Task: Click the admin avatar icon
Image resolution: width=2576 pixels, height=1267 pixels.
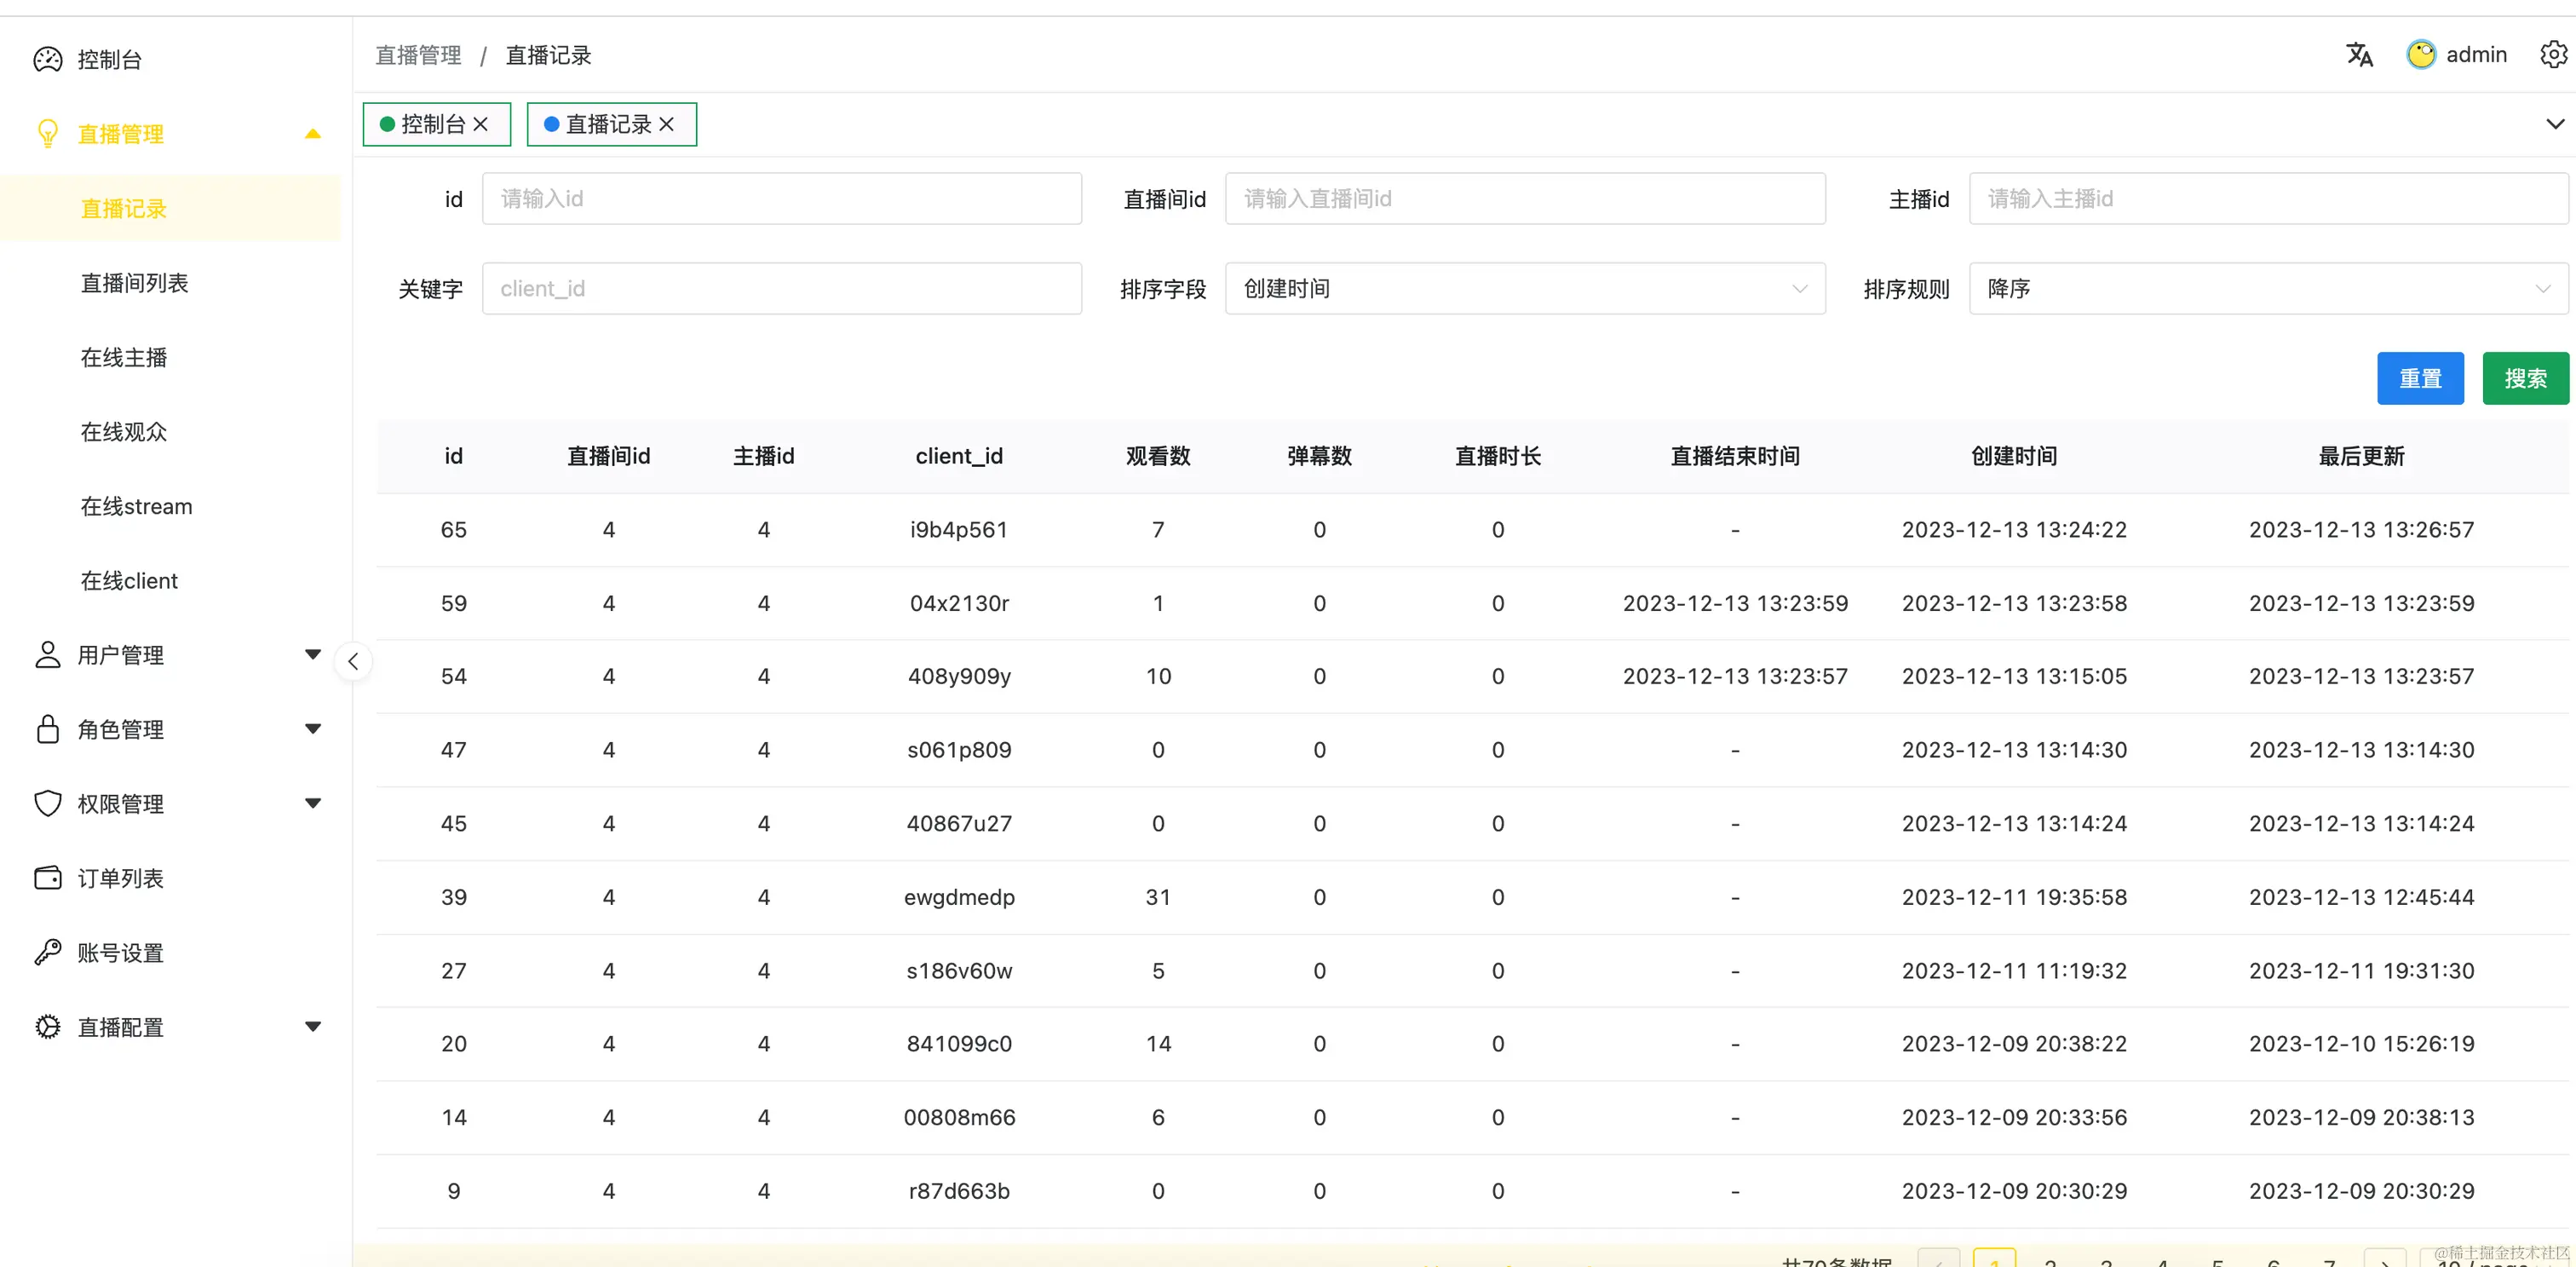Action: click(x=2420, y=54)
